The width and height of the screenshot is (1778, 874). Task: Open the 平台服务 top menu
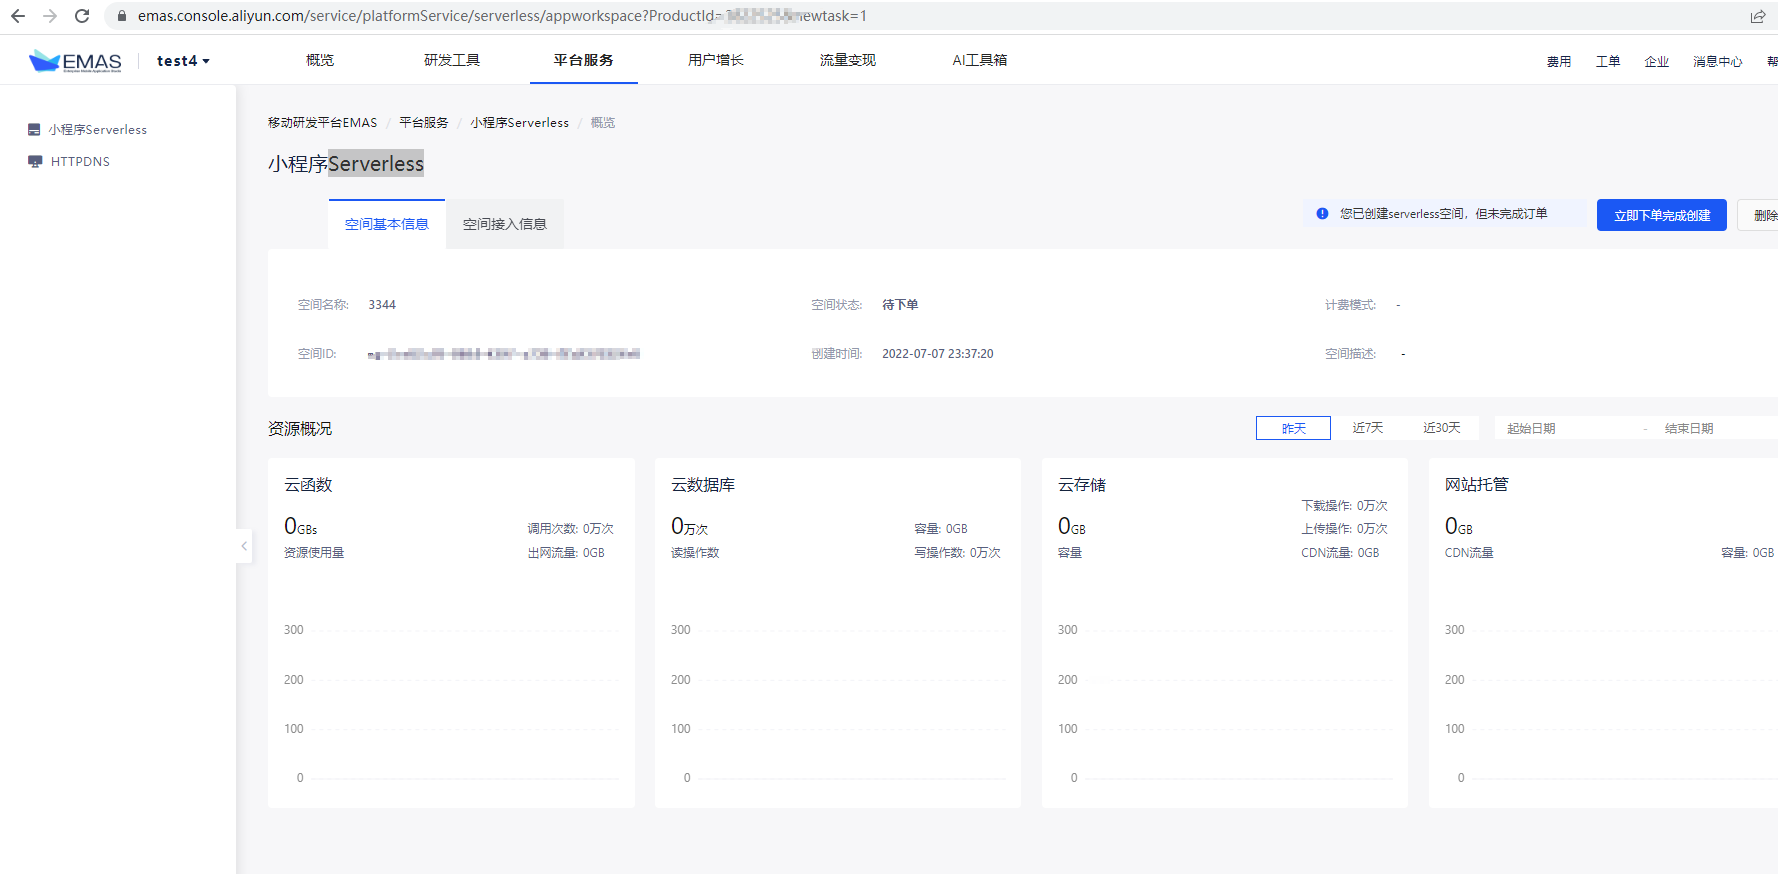584,60
